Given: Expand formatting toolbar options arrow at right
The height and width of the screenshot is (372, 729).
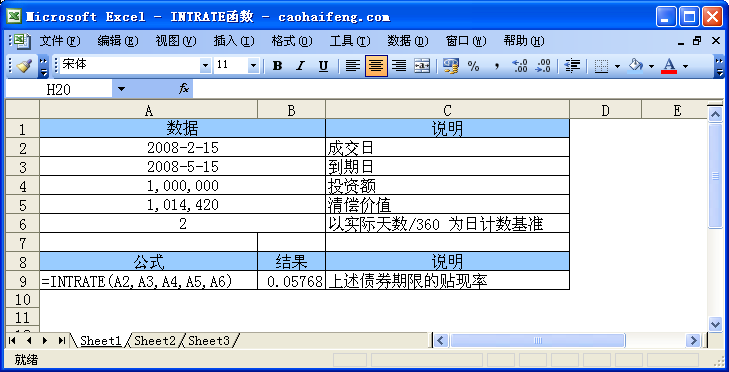Looking at the screenshot, I should tap(719, 66).
